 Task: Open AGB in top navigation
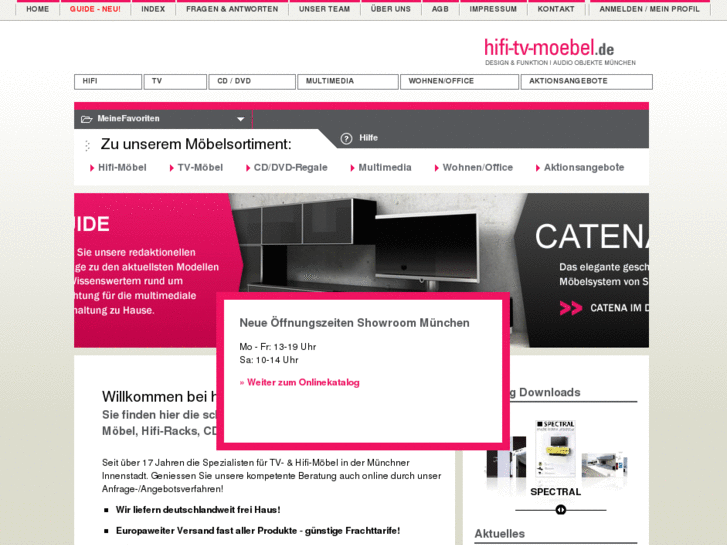pos(440,9)
